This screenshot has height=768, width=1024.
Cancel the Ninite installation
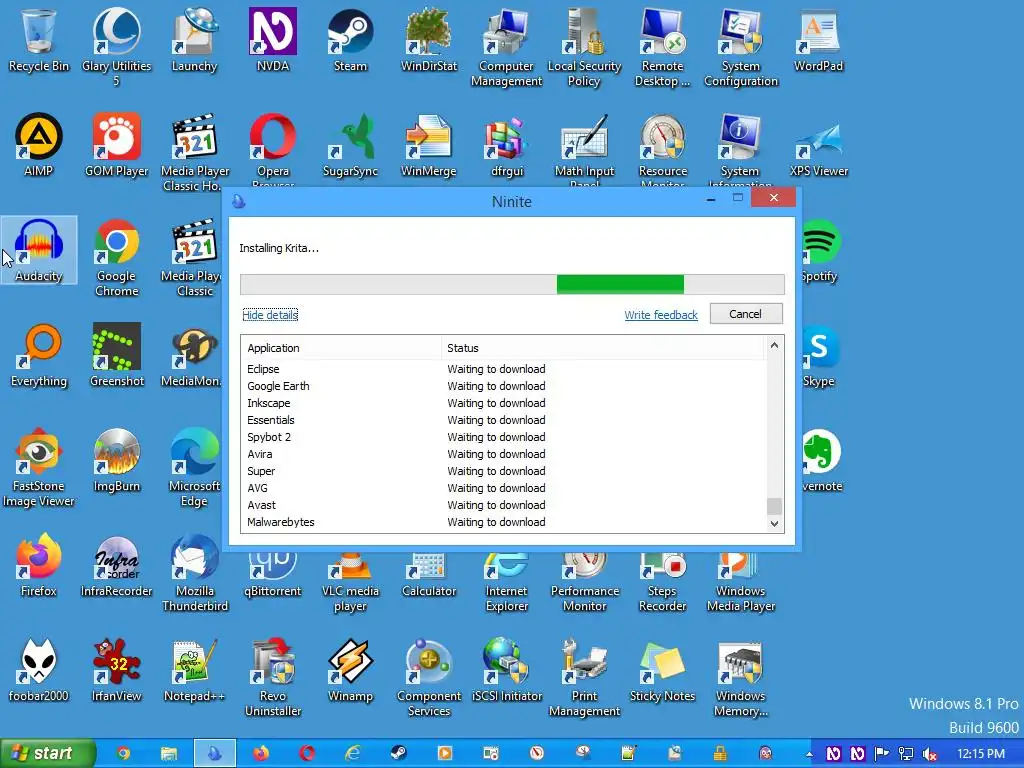click(745, 314)
